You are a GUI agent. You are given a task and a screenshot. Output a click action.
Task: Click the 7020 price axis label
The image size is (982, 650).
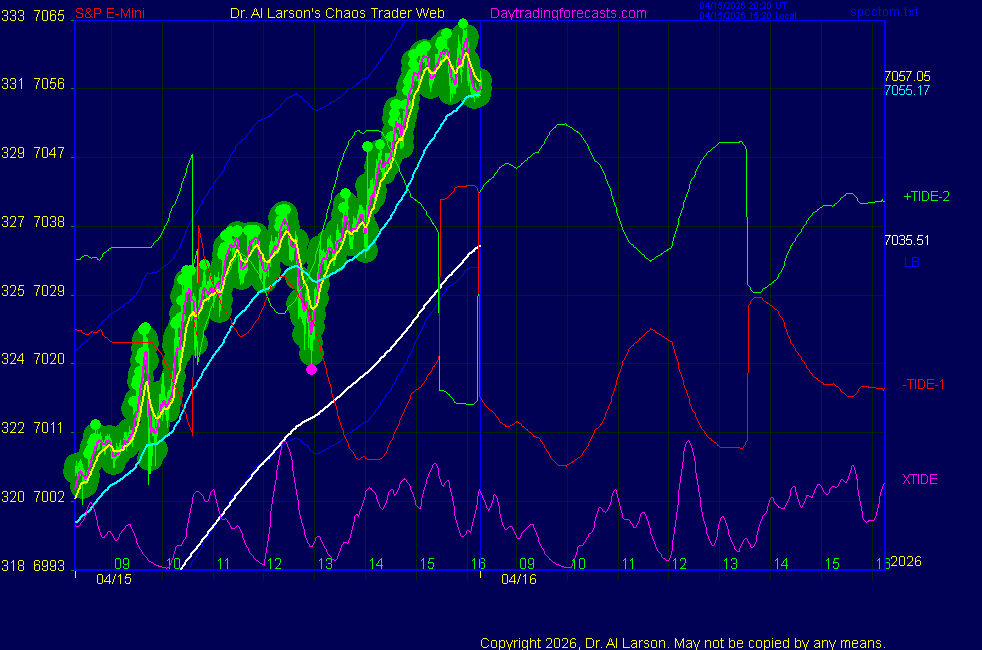[x=49, y=359]
